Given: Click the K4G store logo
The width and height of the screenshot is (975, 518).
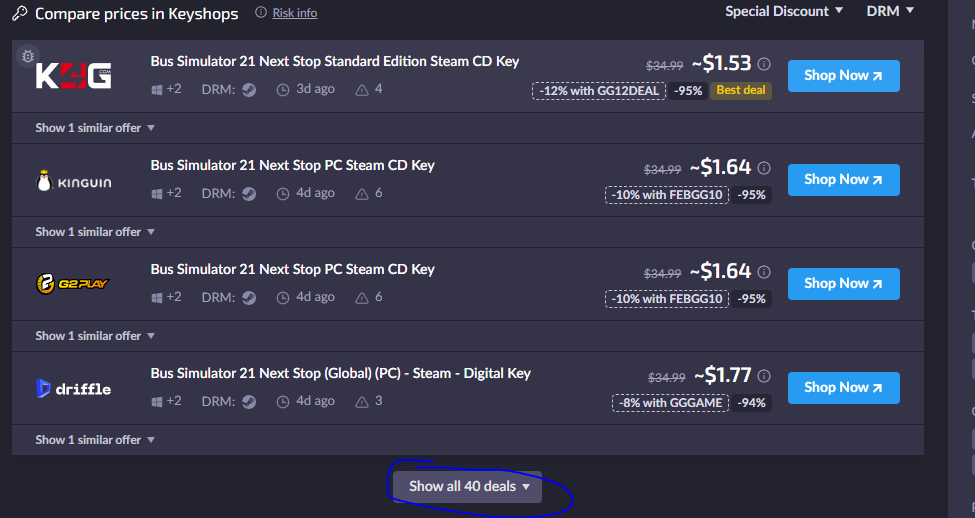Looking at the screenshot, I should [74, 76].
